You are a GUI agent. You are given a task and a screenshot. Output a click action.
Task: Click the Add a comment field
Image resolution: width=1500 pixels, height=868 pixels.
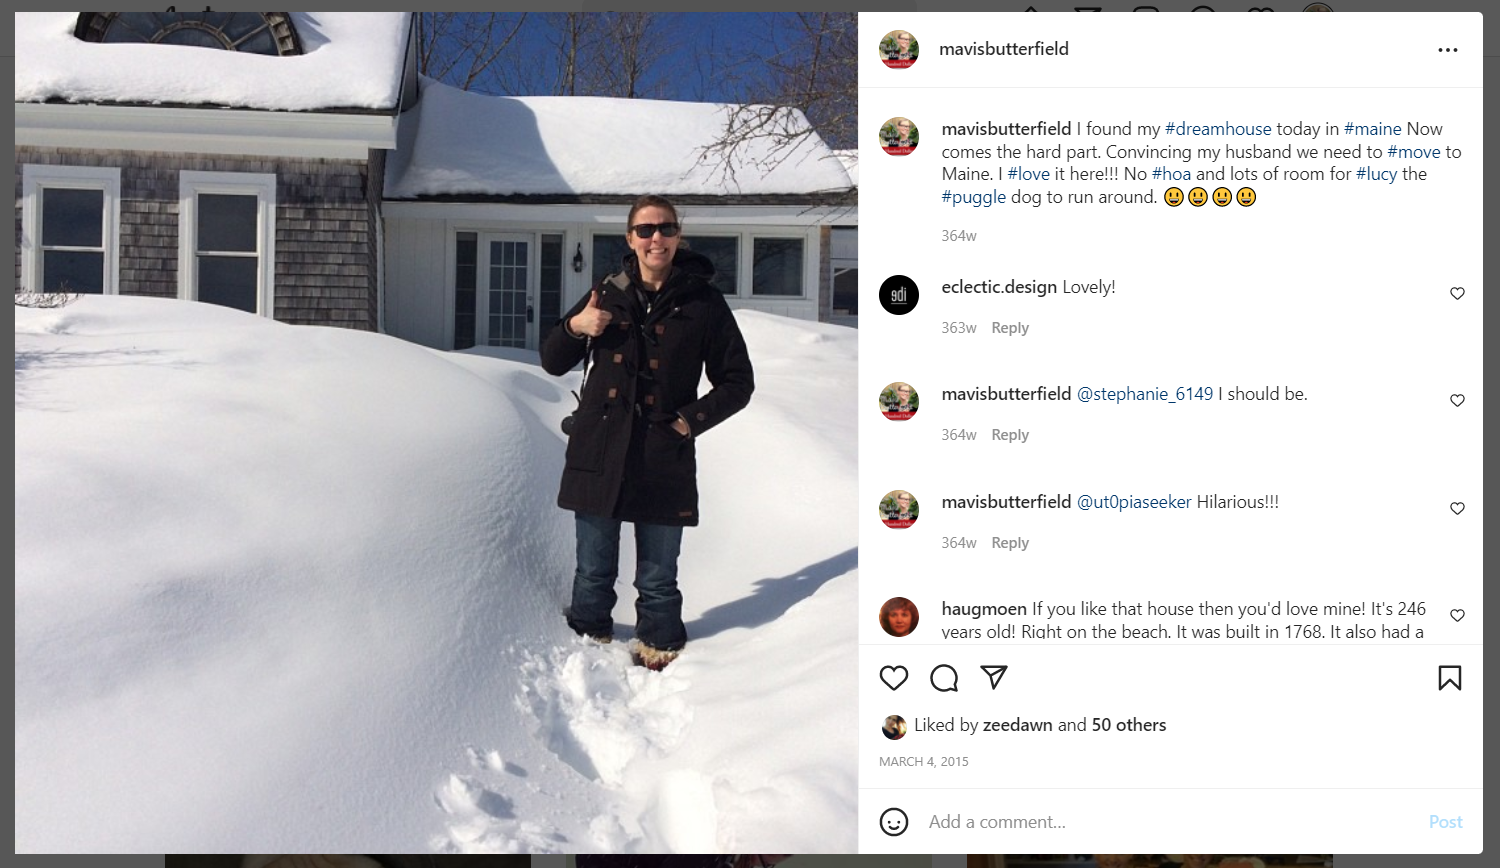click(x=1170, y=822)
